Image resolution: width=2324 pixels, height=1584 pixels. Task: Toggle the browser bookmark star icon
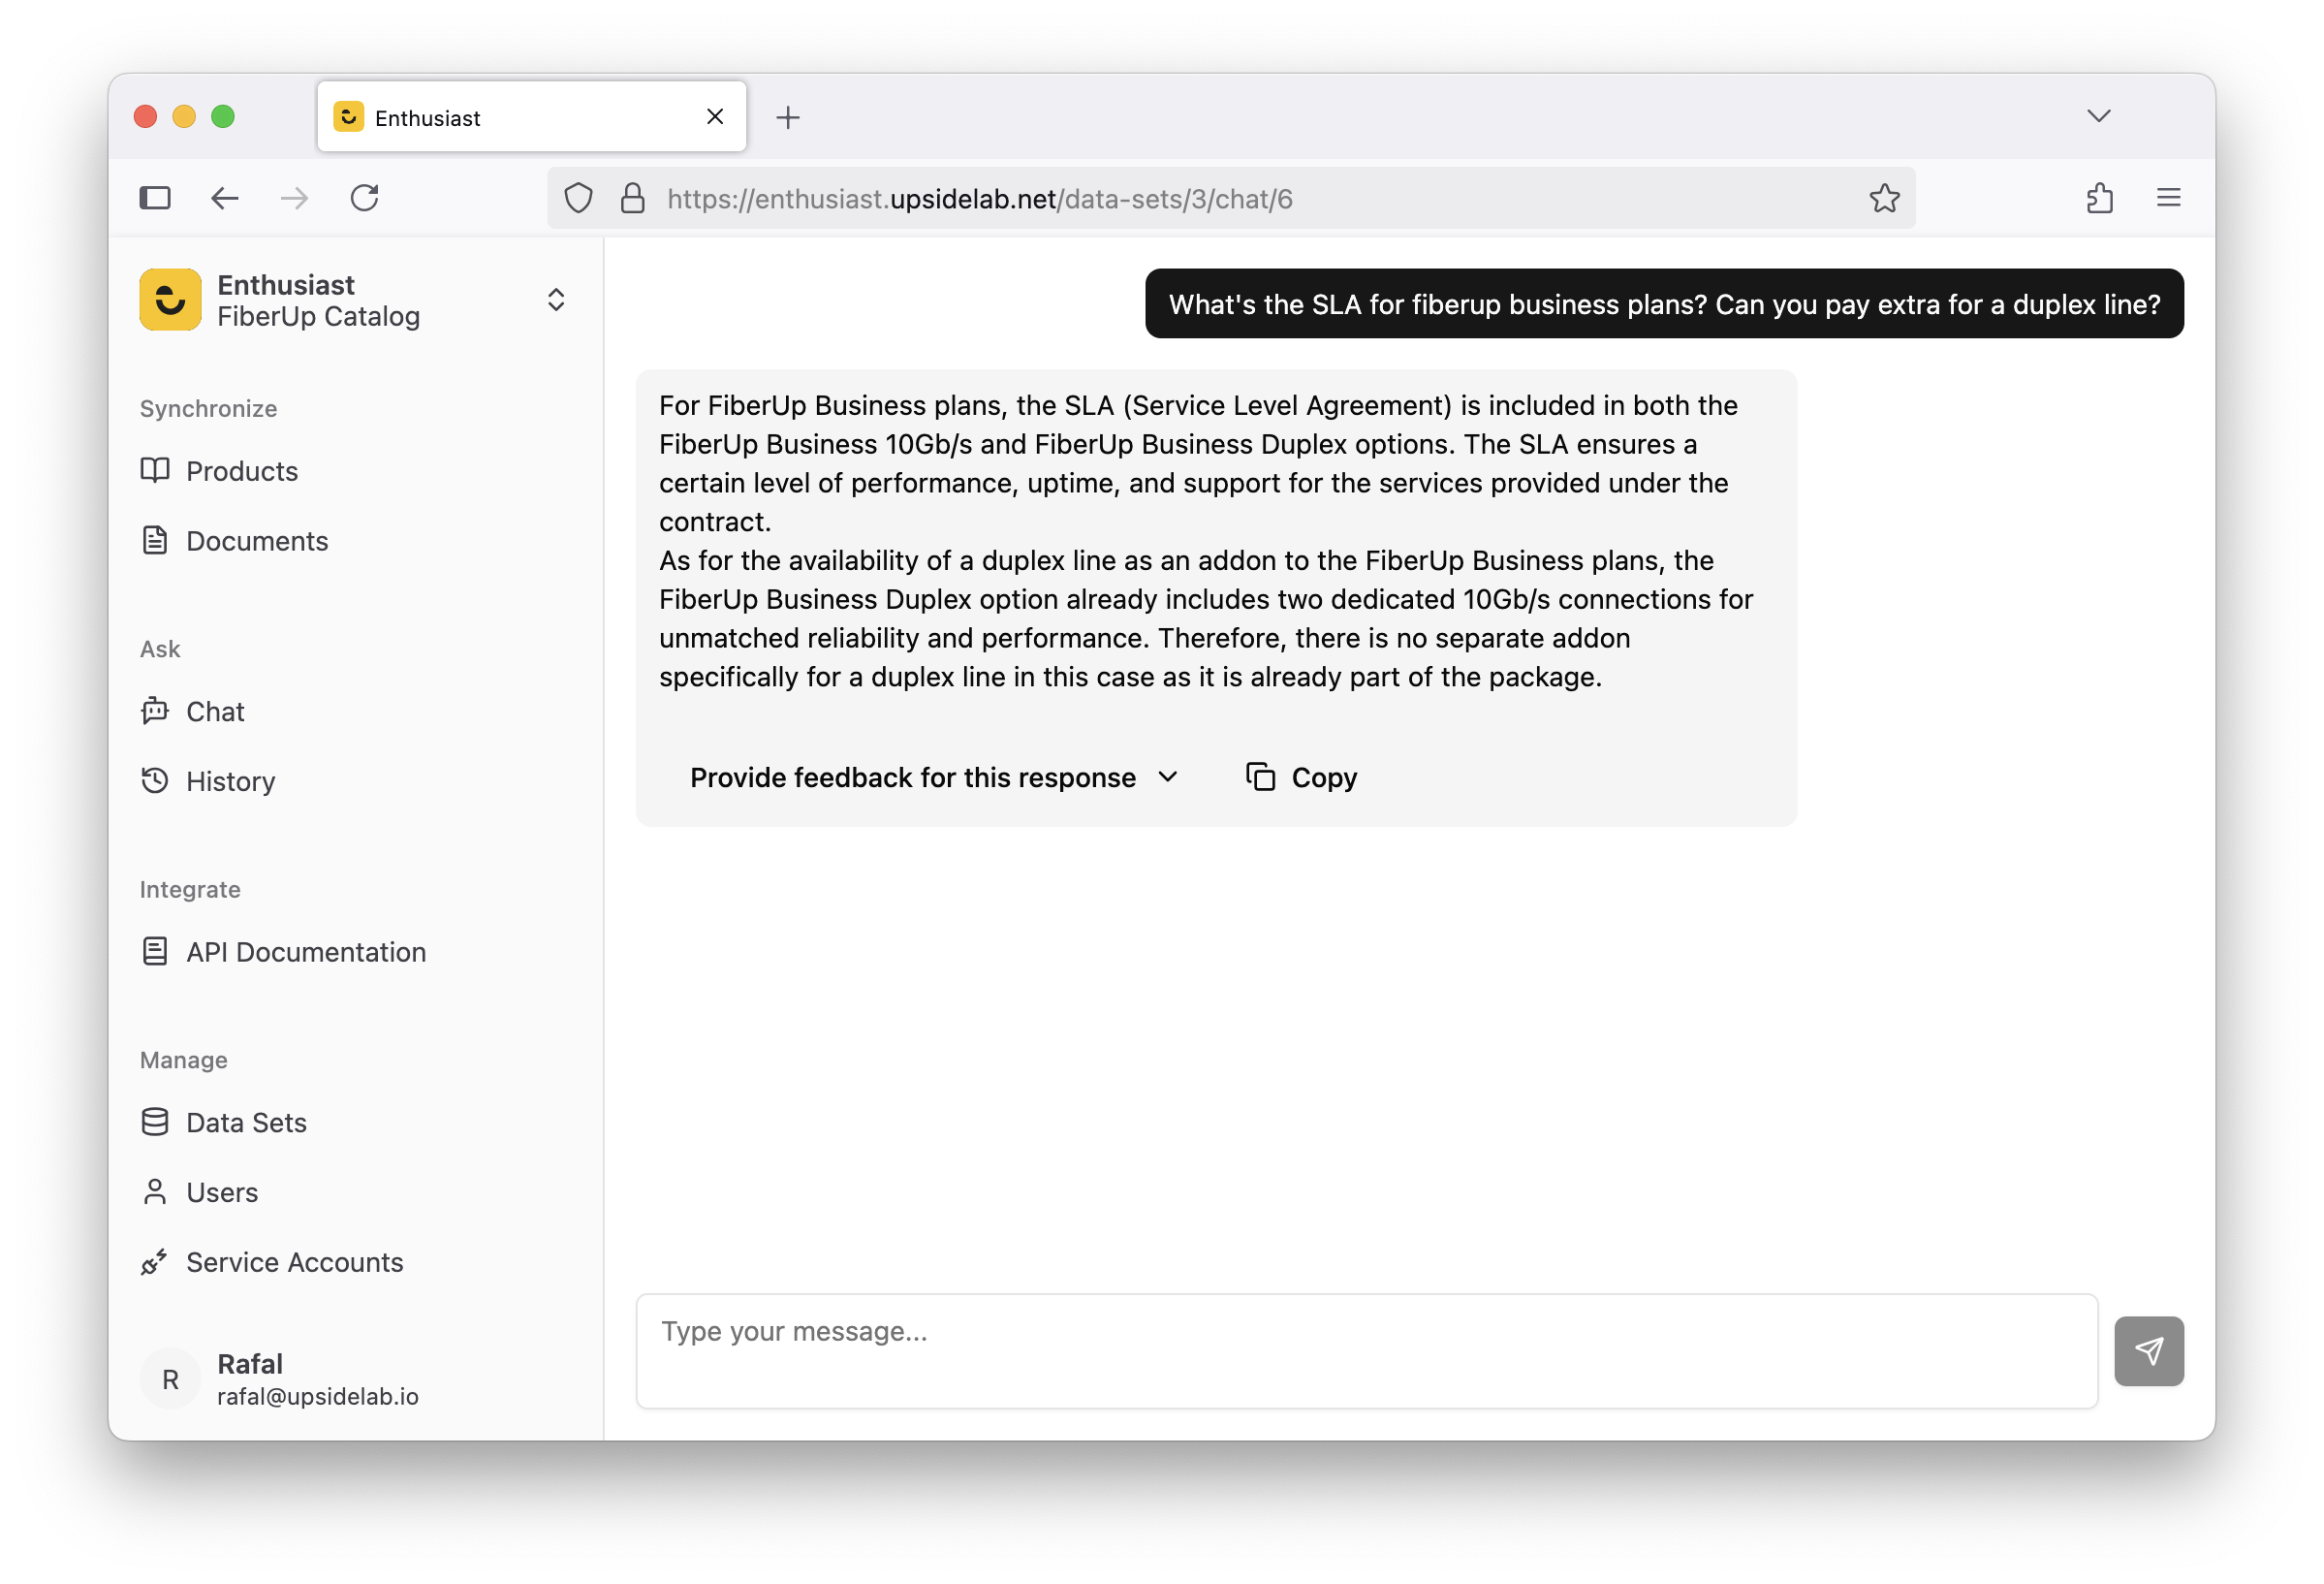(1884, 196)
